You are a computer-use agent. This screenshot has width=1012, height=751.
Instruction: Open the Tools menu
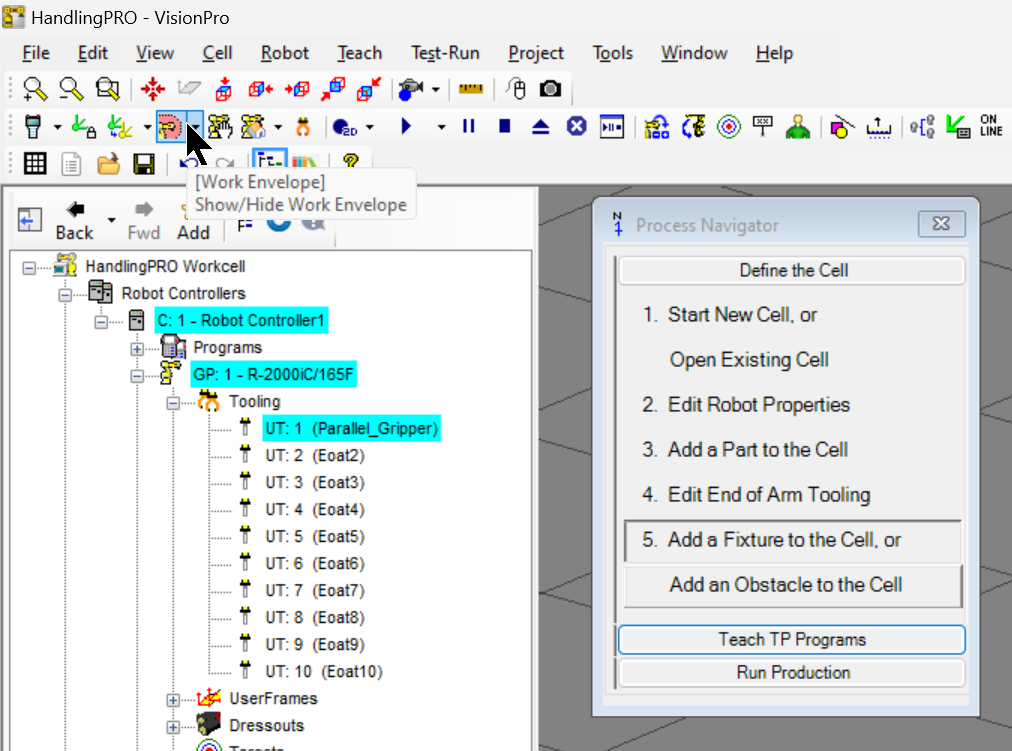(x=612, y=53)
